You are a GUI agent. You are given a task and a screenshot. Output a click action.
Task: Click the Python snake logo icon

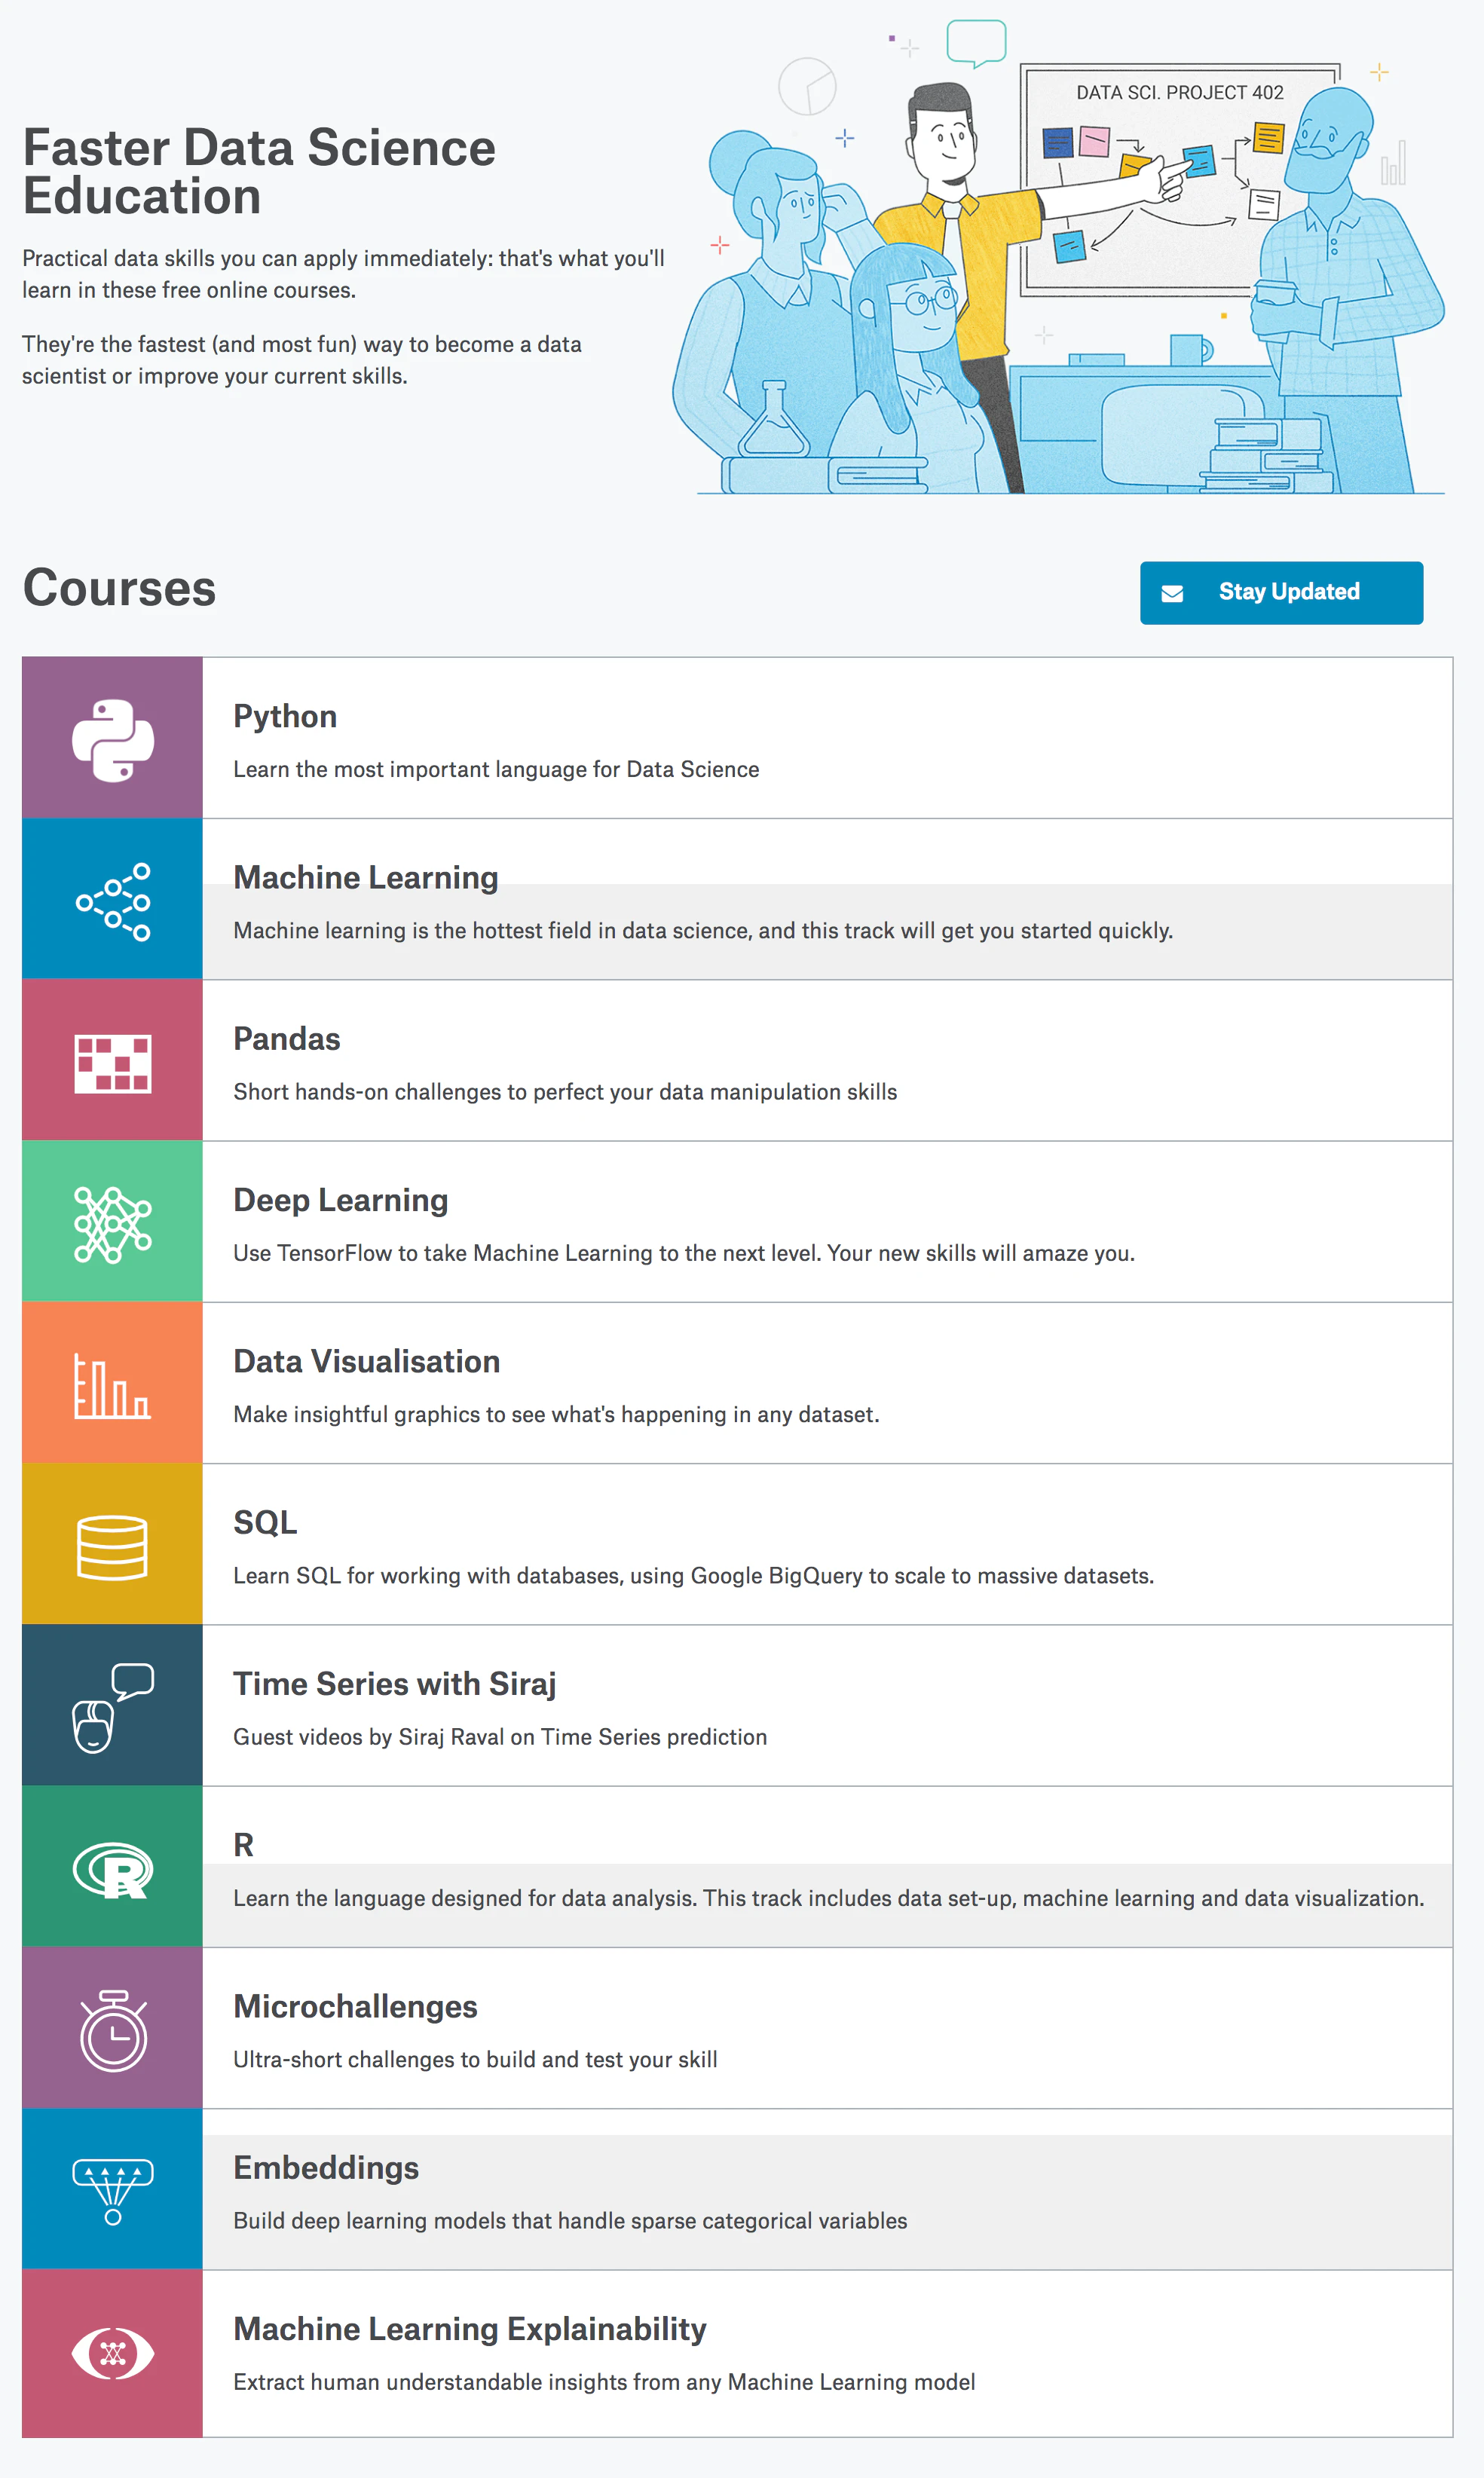click(x=113, y=740)
